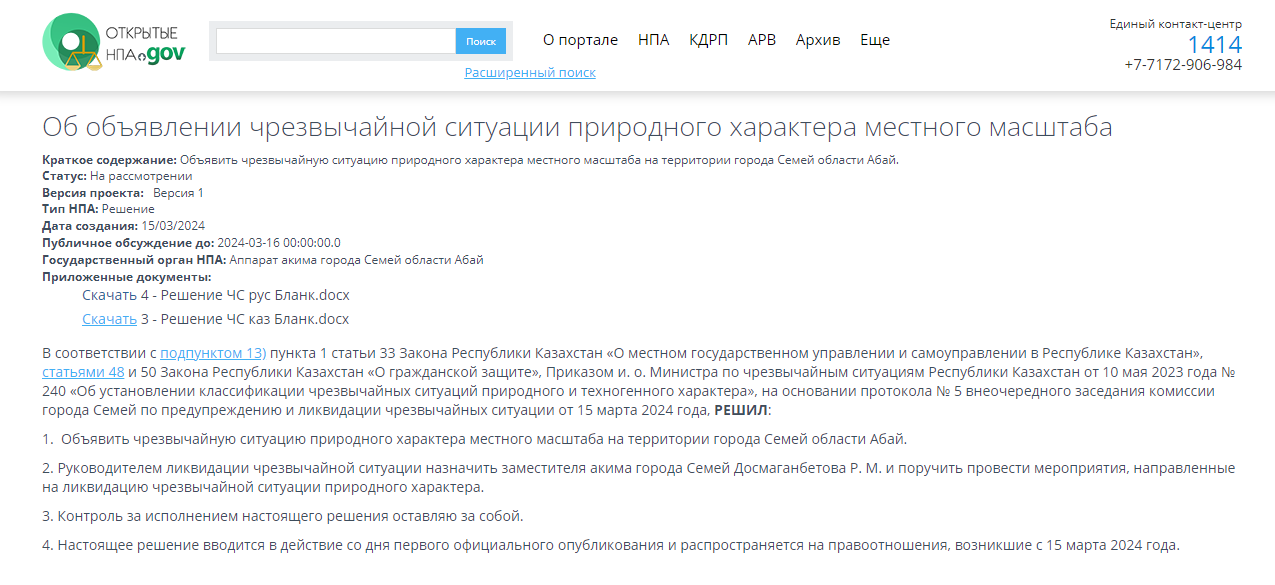The height and width of the screenshot is (585, 1275).
Task: Navigate to the Архив section
Action: 817,40
